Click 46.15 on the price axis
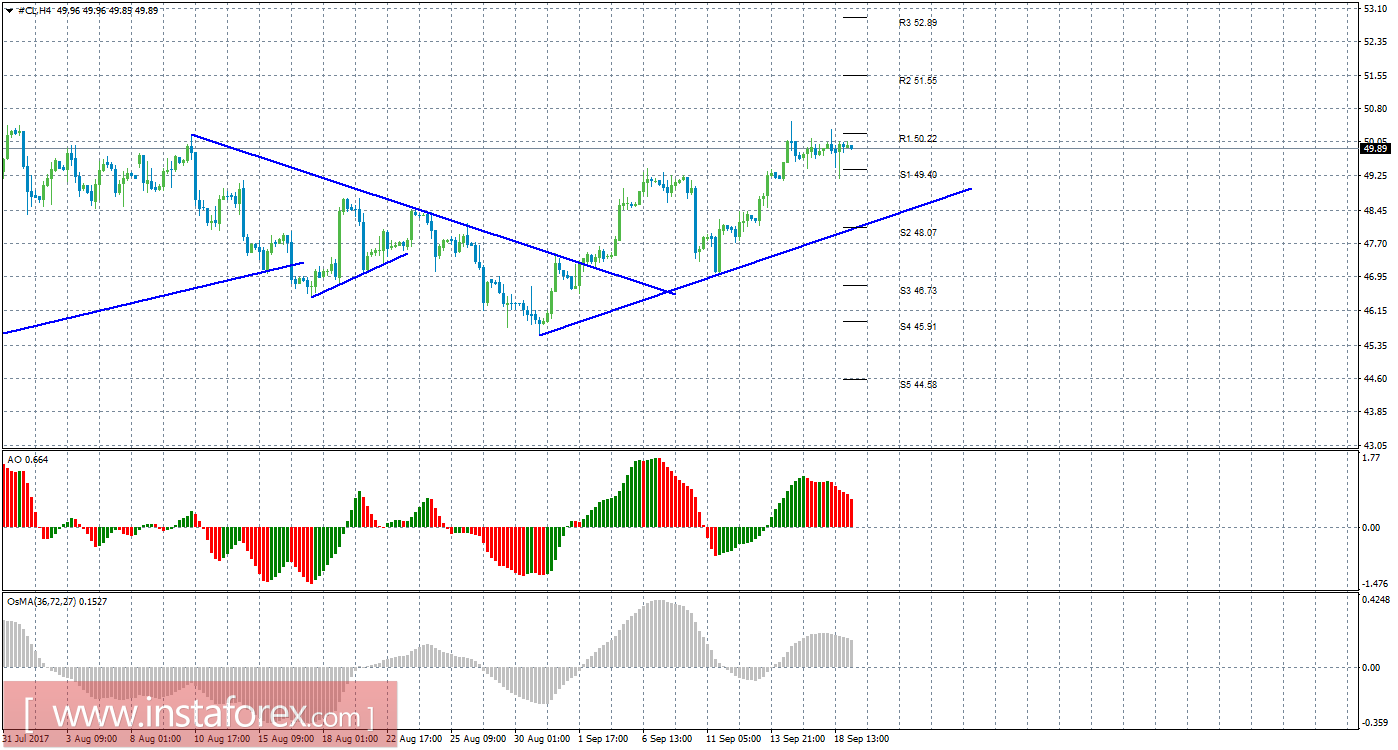 1375,311
